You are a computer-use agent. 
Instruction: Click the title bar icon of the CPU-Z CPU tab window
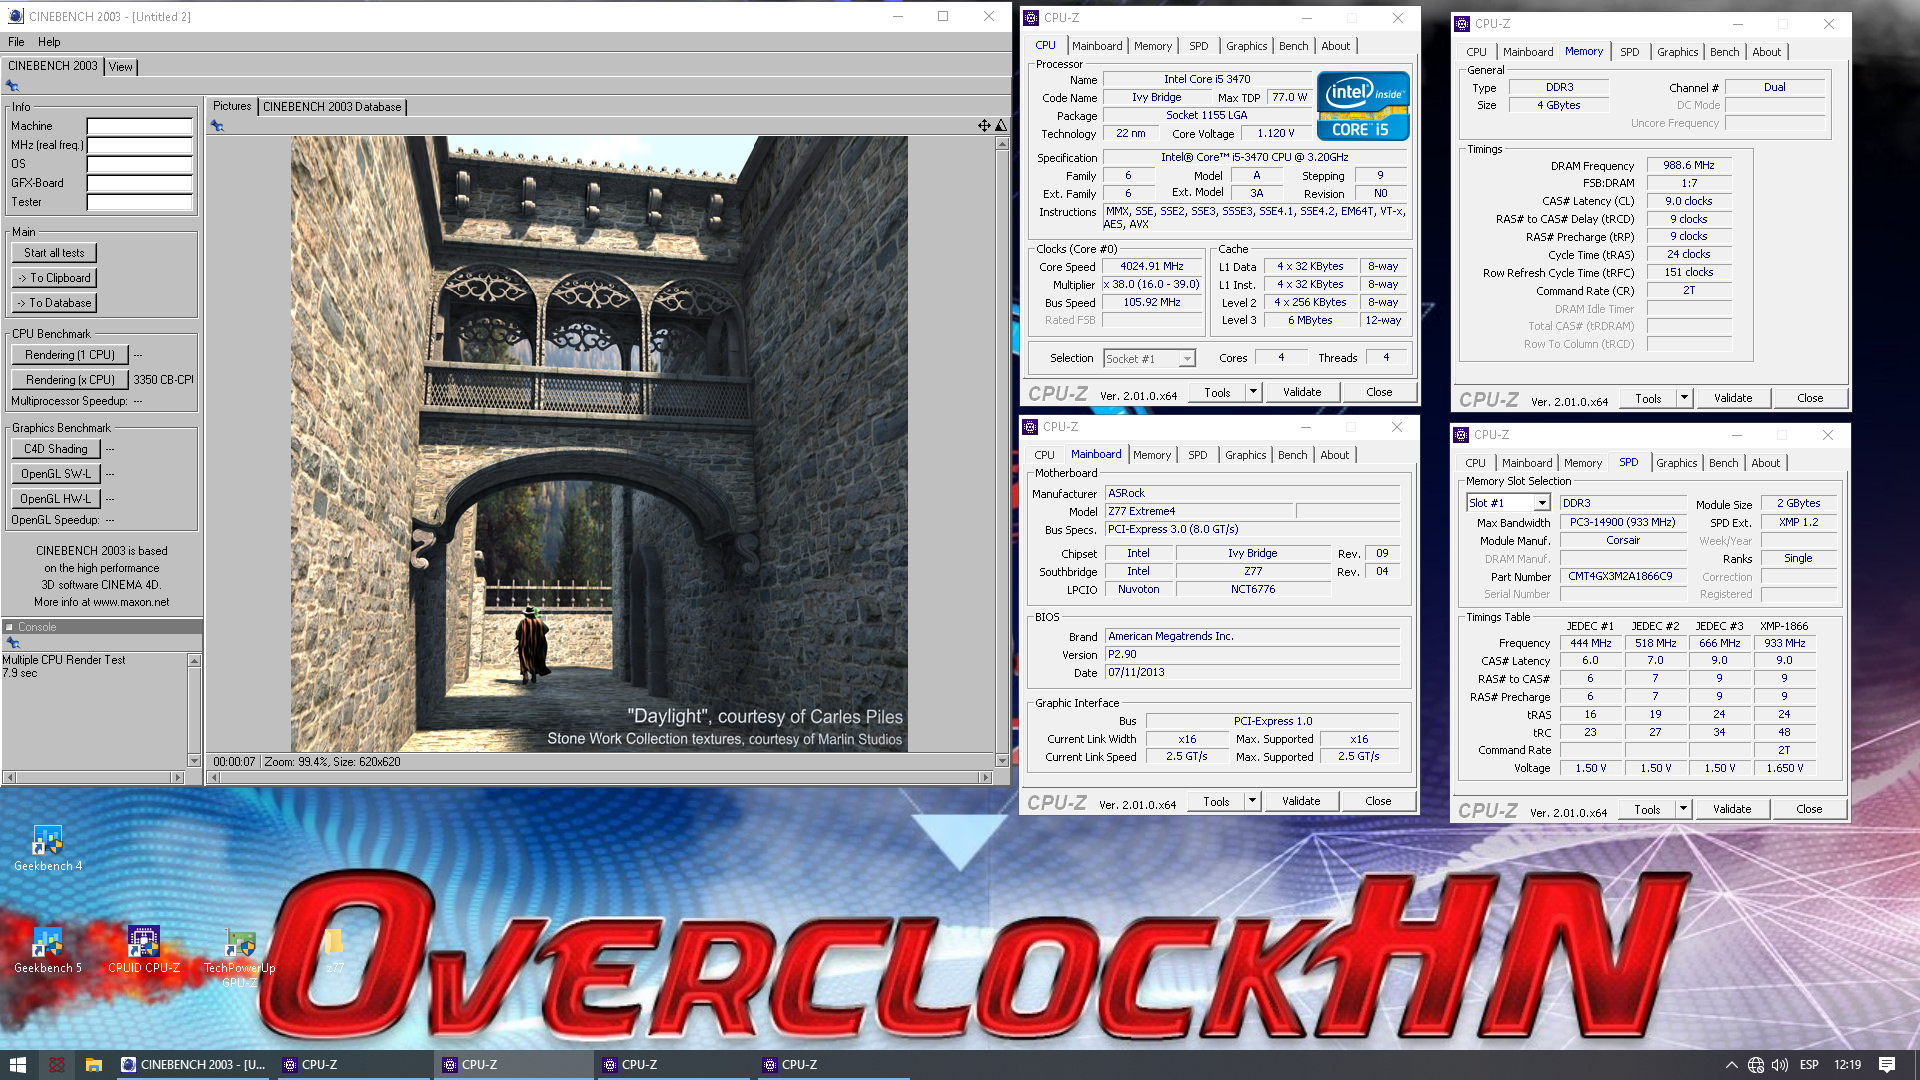pos(1031,18)
